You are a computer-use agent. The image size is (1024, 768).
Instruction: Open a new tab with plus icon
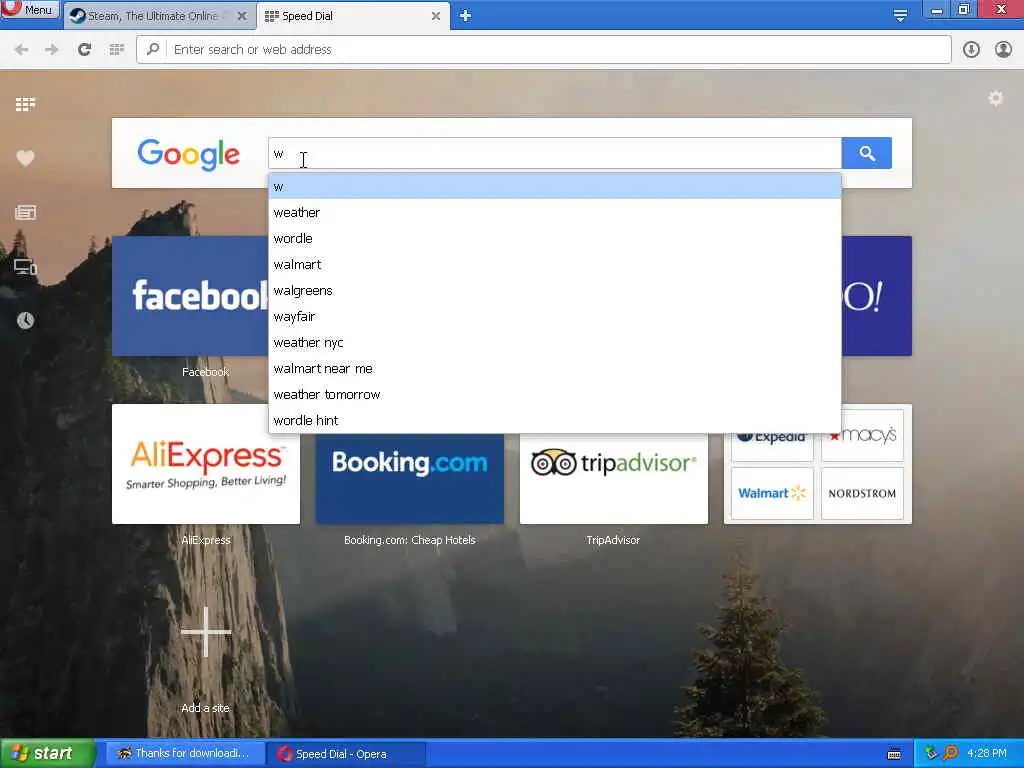(465, 16)
